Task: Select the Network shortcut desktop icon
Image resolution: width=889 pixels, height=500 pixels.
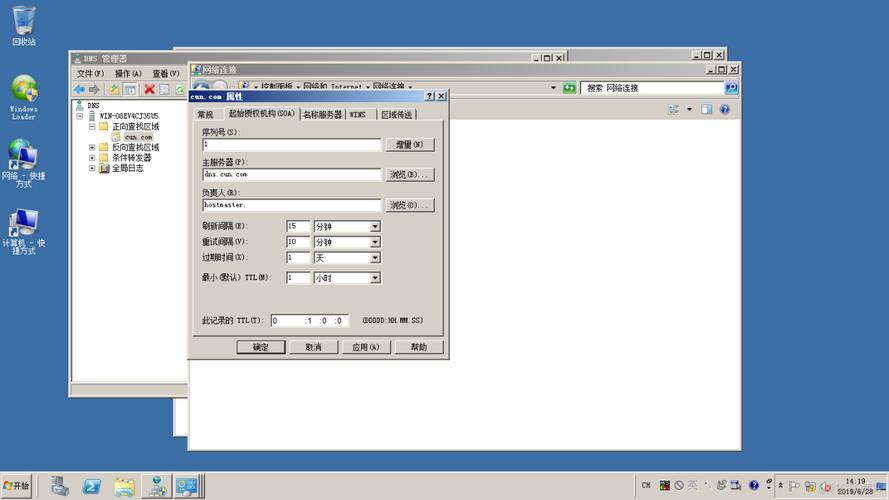Action: coord(23,163)
